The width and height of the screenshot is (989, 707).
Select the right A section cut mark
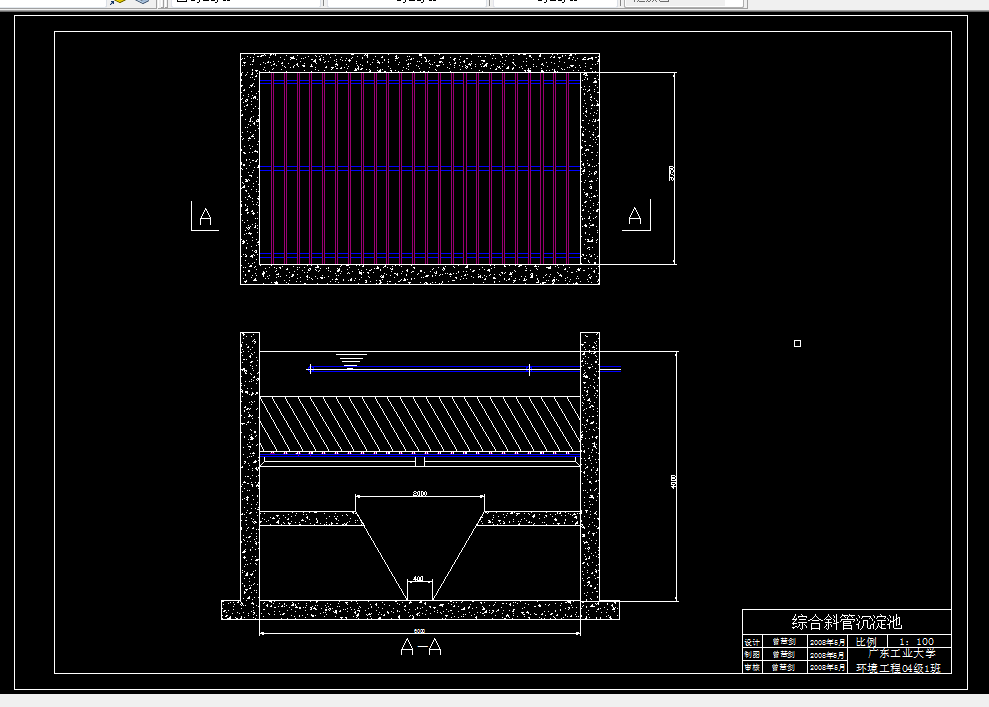636,216
